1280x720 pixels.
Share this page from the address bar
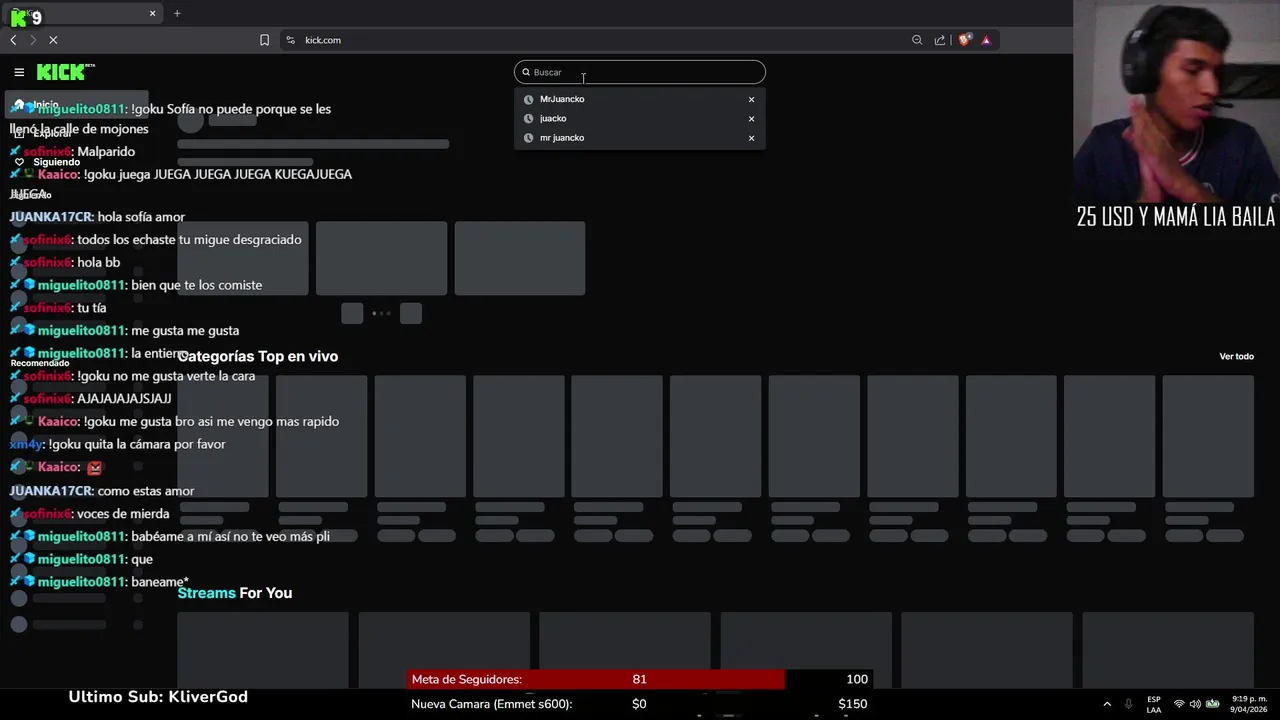coord(940,40)
